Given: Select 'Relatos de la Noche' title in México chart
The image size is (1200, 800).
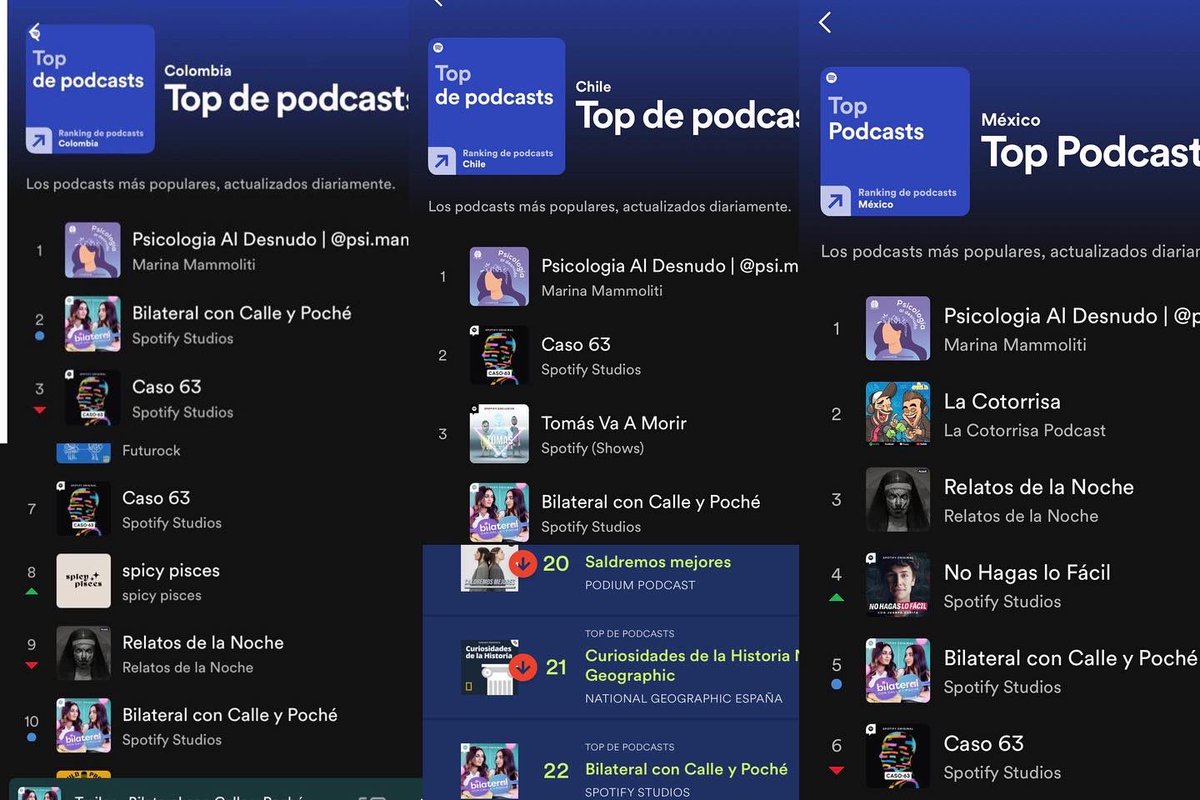Looking at the screenshot, I should click(1039, 487).
